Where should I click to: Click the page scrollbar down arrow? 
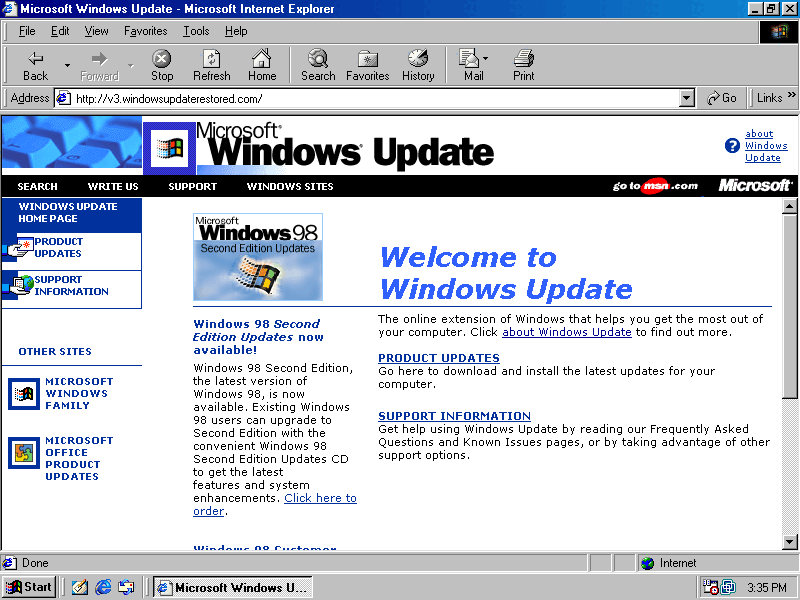(x=790, y=541)
